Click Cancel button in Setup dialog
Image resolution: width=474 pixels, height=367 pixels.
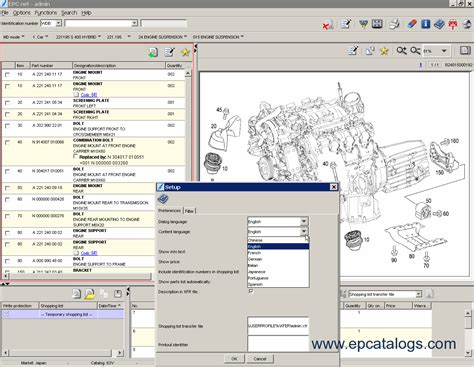click(x=260, y=359)
